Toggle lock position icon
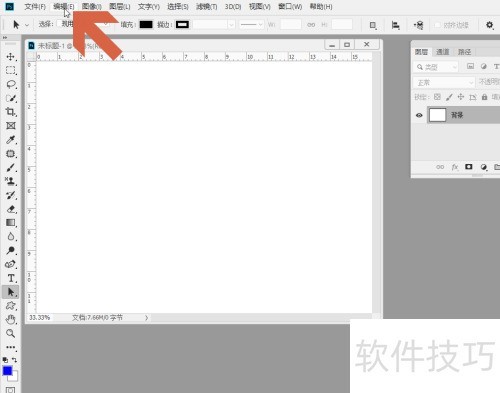Viewport: 500px width, 393px height. point(461,97)
